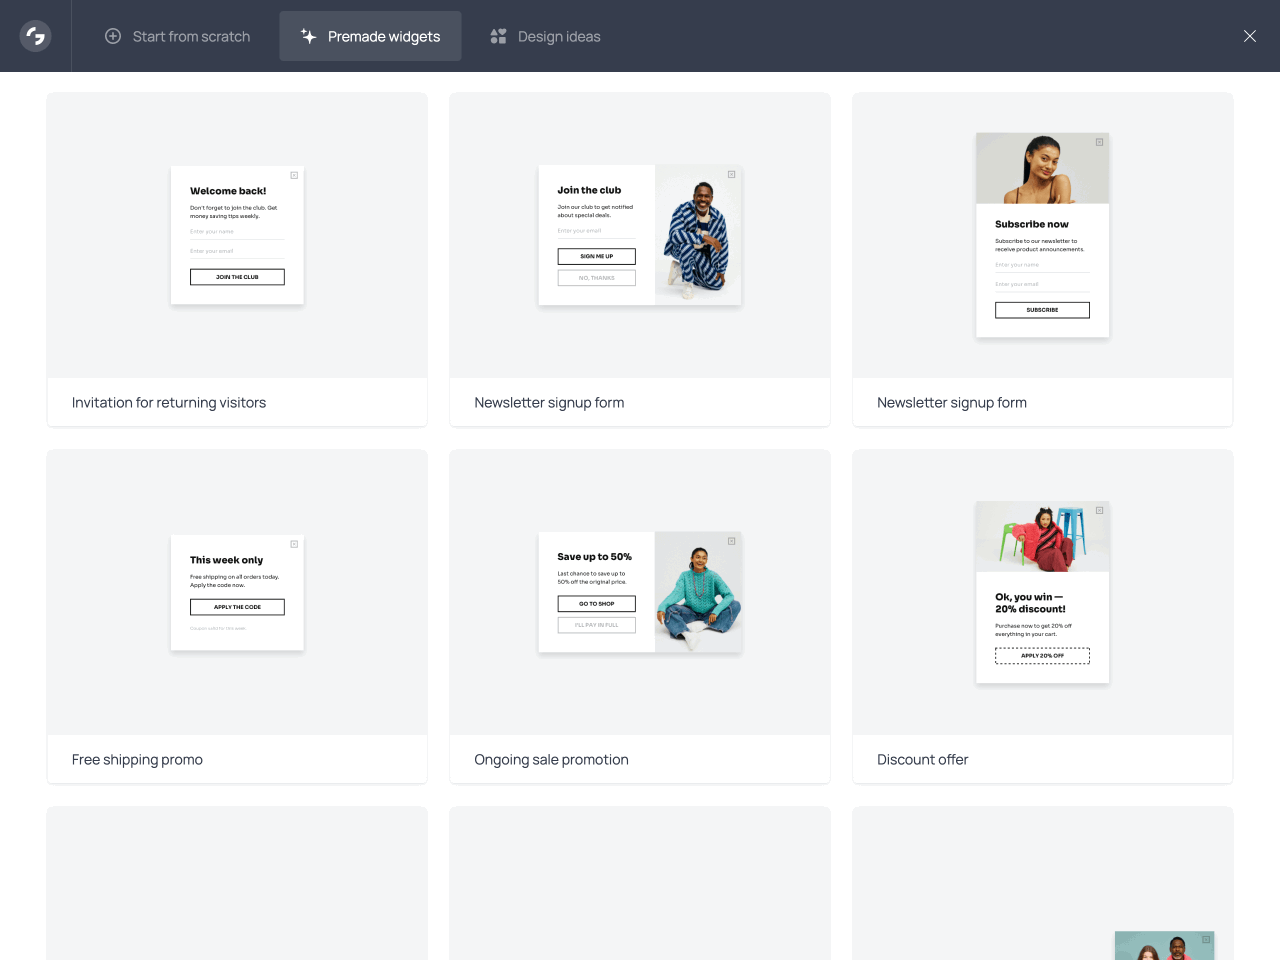The height and width of the screenshot is (960, 1280).
Task: Click close icon on Welcome back preview
Action: tap(294, 175)
